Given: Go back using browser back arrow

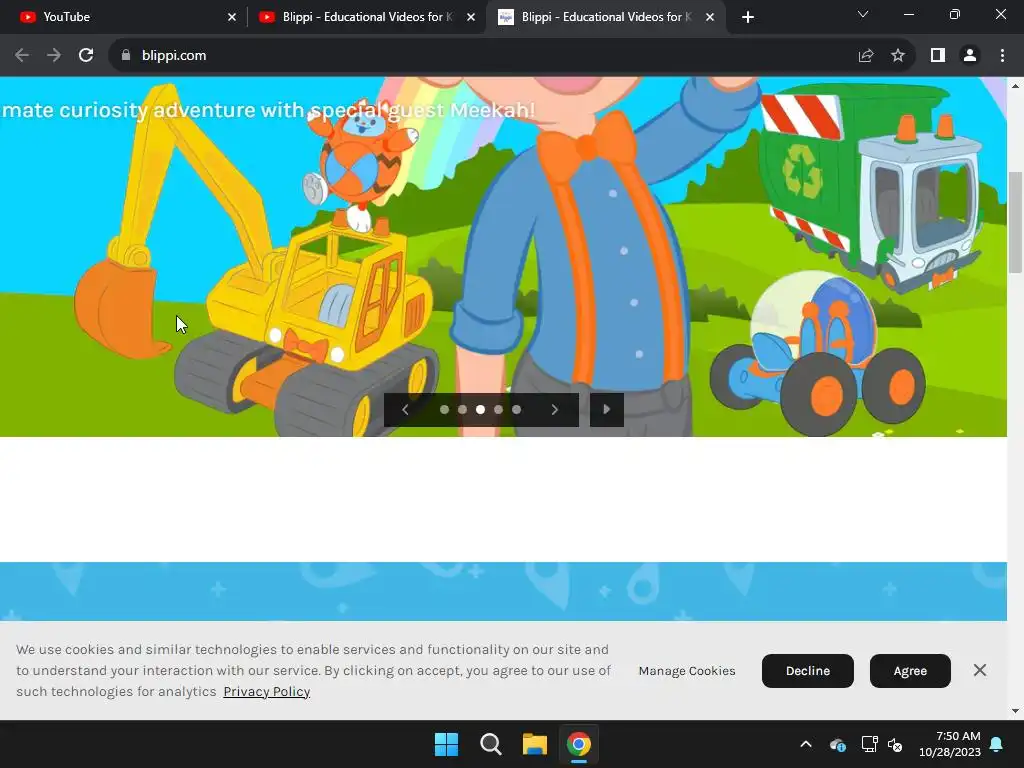Looking at the screenshot, I should [22, 56].
